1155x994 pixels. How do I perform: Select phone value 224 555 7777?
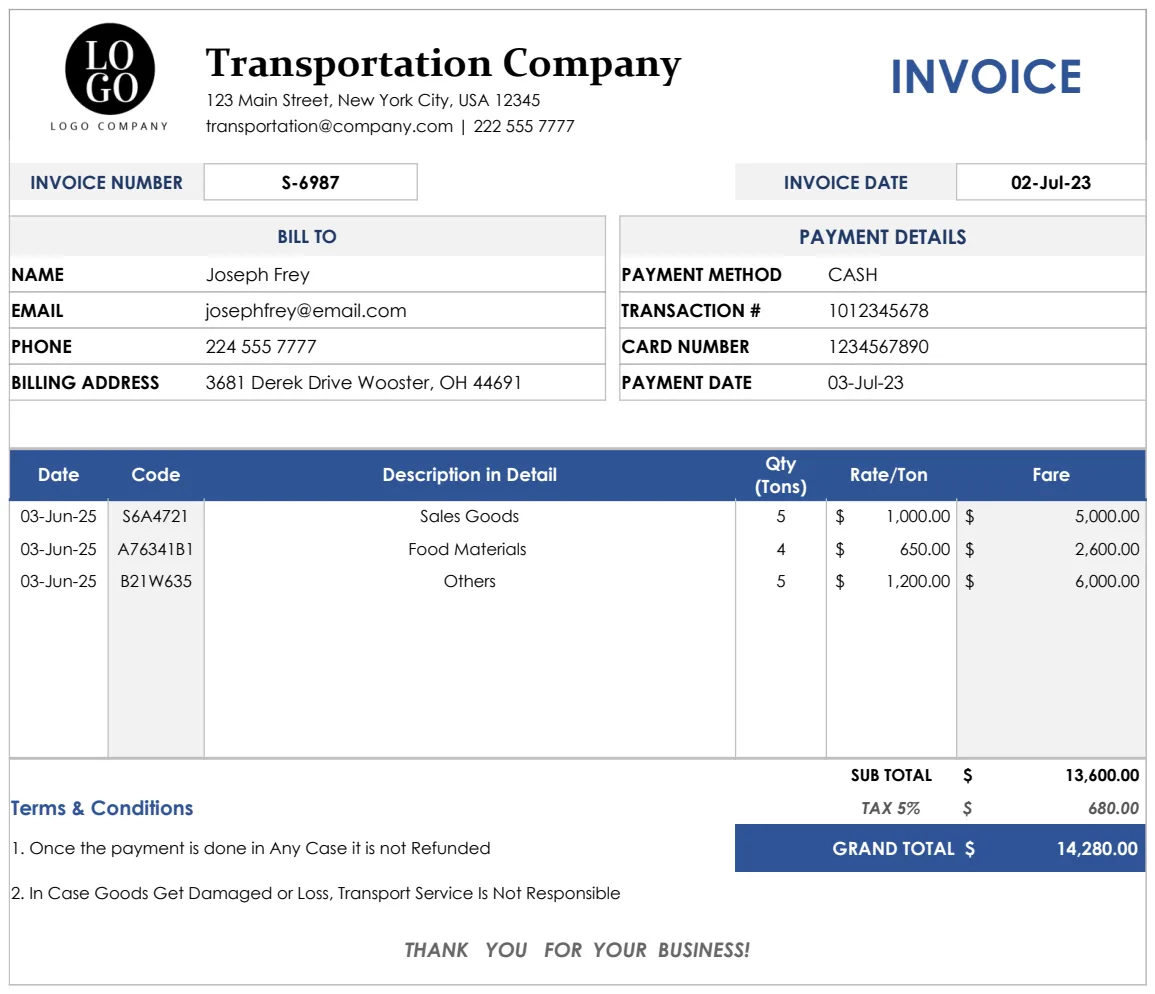coord(261,346)
